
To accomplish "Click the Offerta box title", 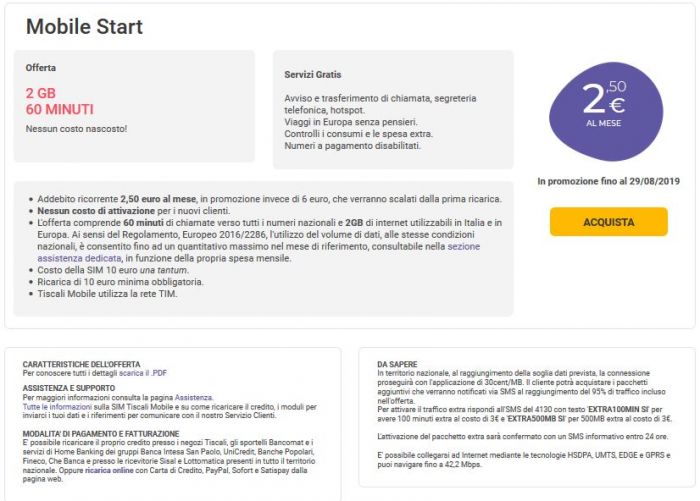I will tap(41, 67).
